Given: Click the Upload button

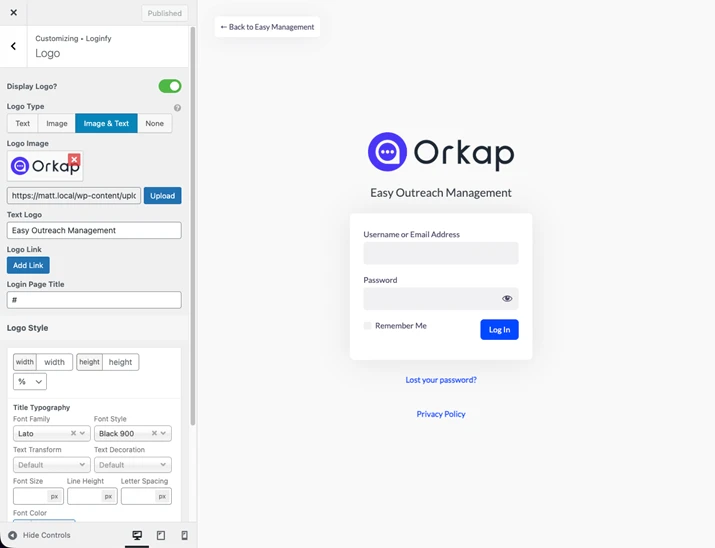Looking at the screenshot, I should click(162, 196).
